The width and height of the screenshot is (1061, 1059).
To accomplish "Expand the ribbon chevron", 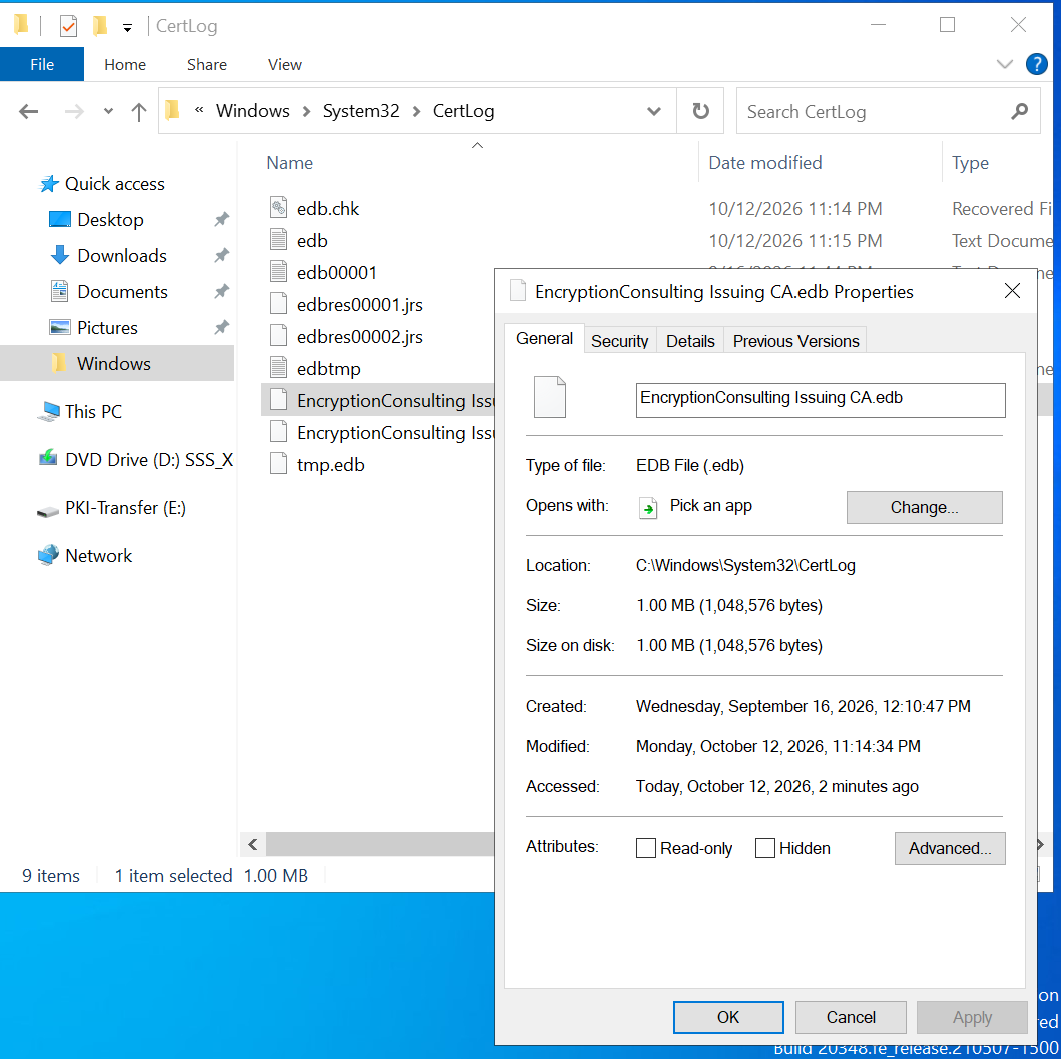I will point(1005,64).
